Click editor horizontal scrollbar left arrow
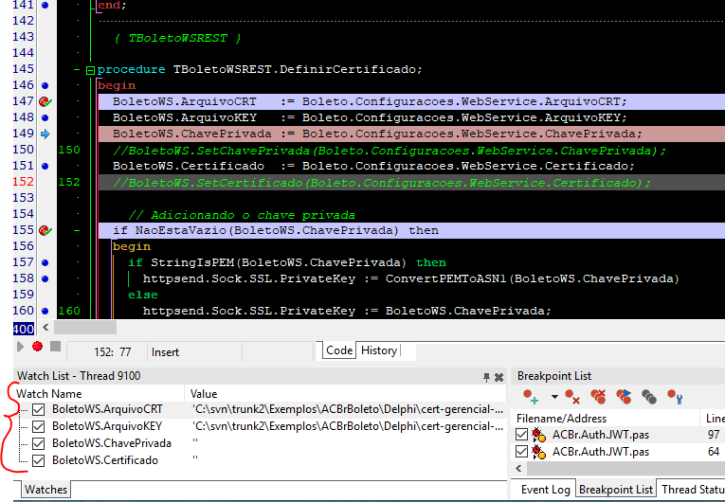This screenshot has width=725, height=502. click(46, 327)
